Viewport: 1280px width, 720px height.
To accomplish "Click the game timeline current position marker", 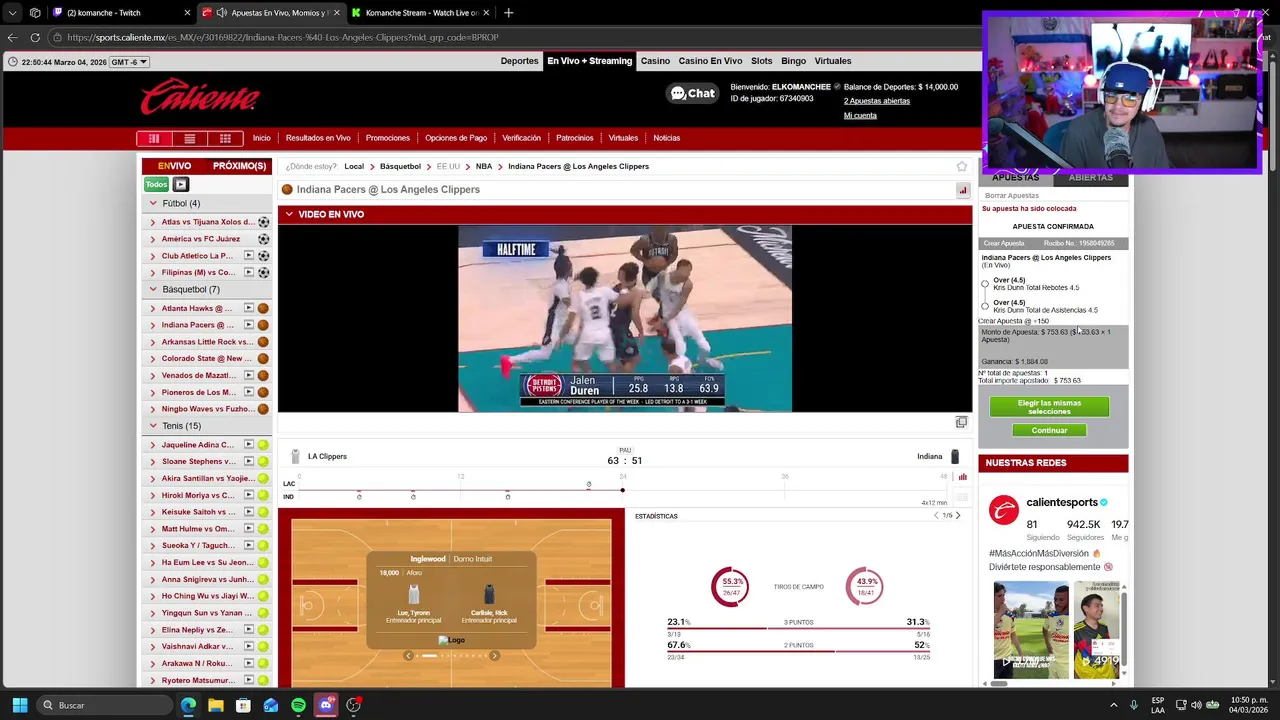I will click(622, 490).
